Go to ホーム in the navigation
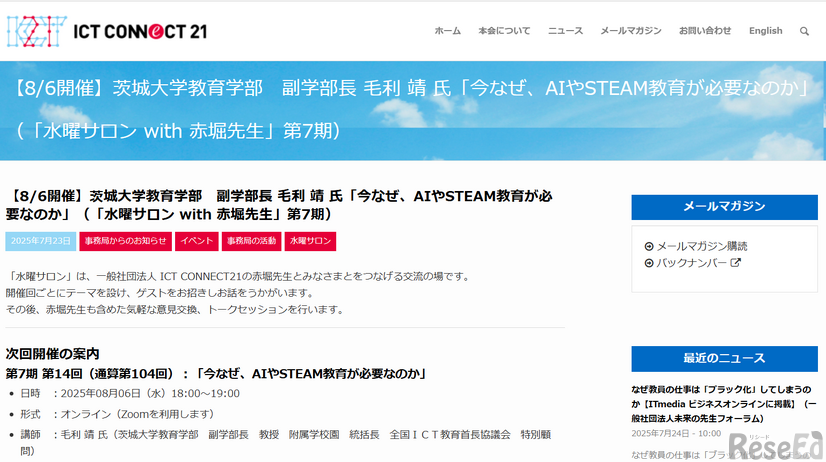Image resolution: width=826 pixels, height=462 pixels. point(447,31)
